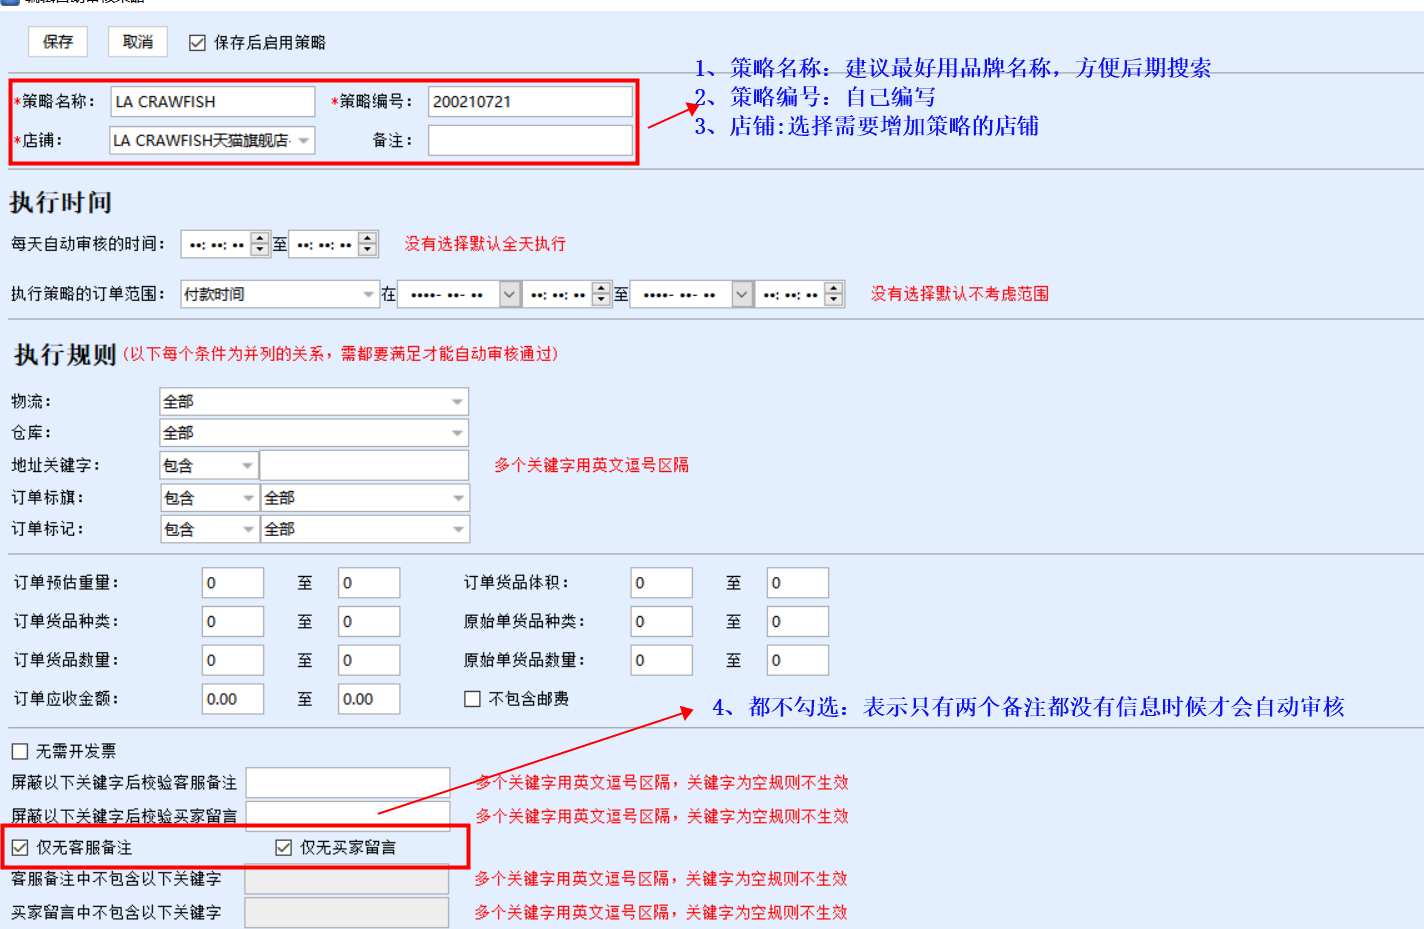
Task: Expand the 物流 dropdown
Action: (x=457, y=402)
